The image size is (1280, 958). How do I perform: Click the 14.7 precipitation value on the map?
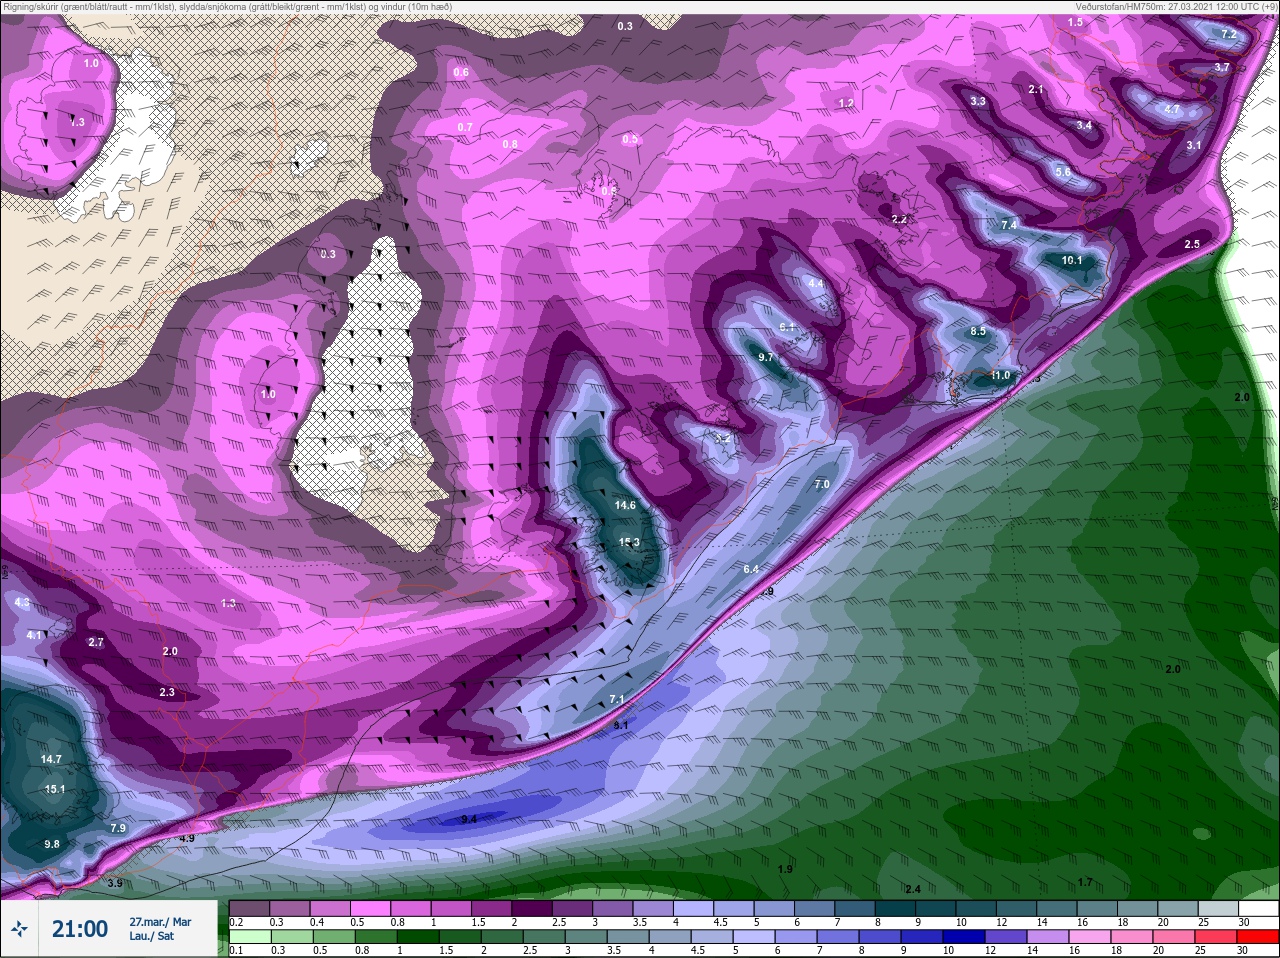51,759
